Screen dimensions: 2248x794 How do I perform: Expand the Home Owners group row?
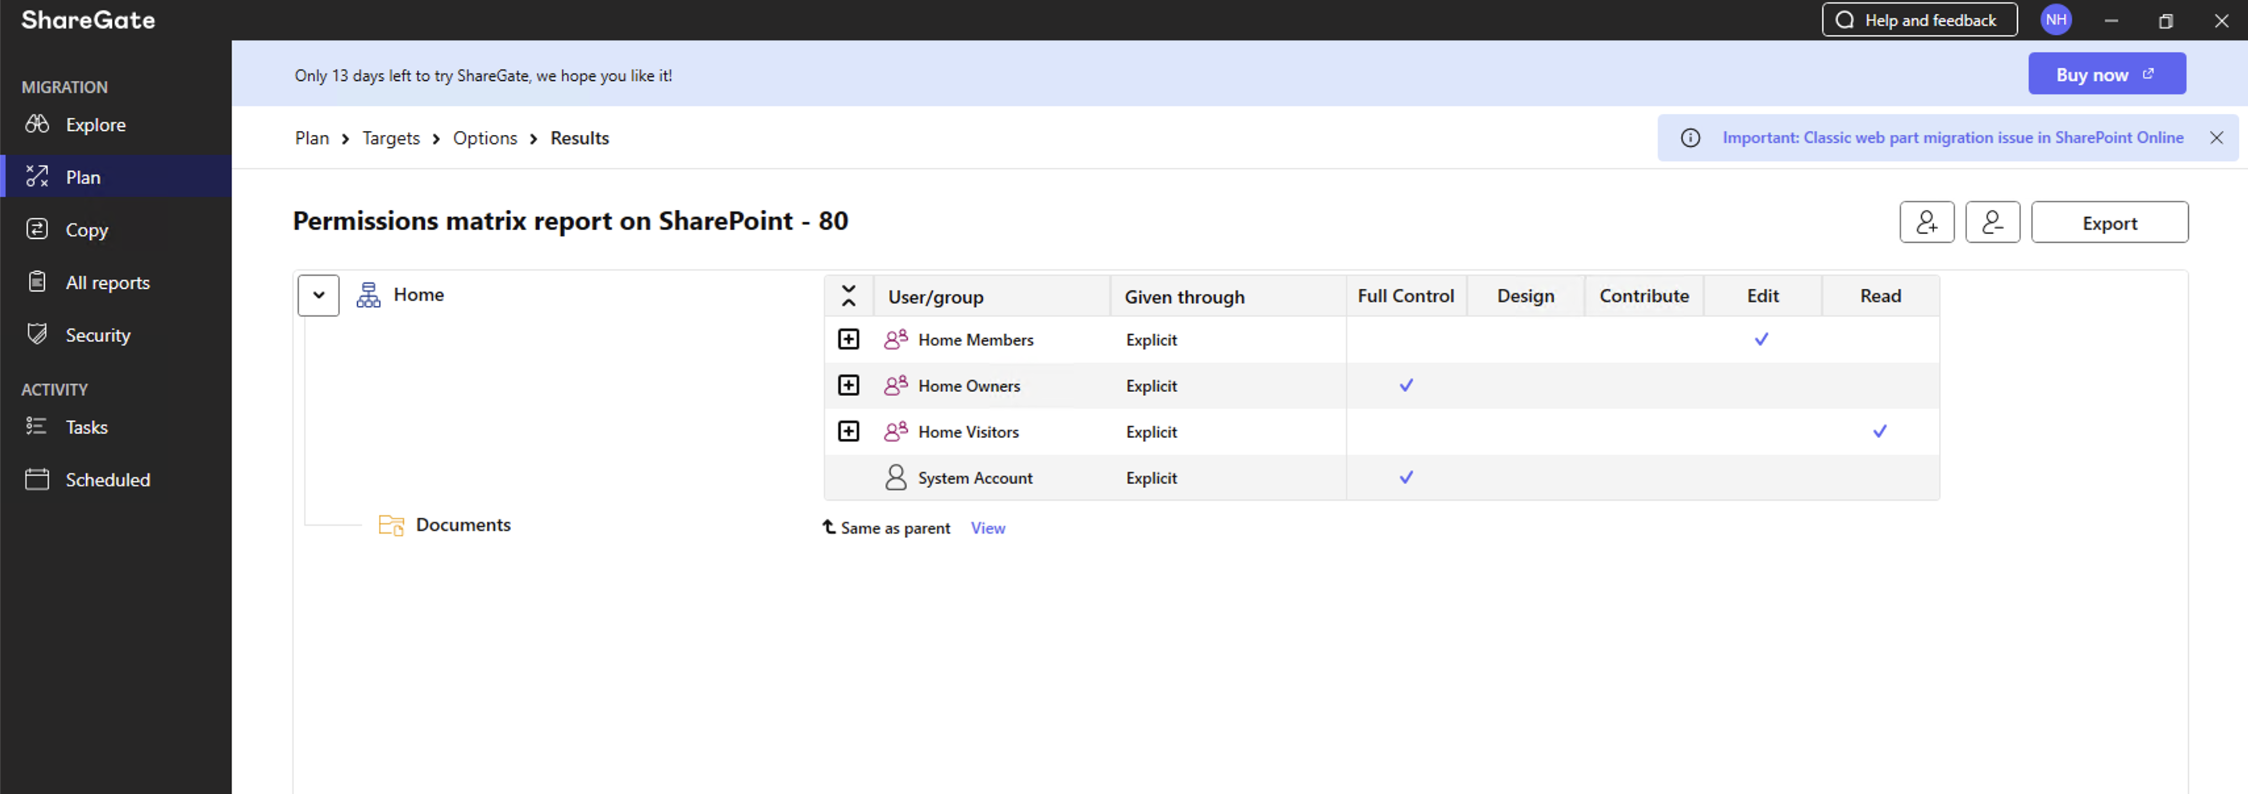849,386
